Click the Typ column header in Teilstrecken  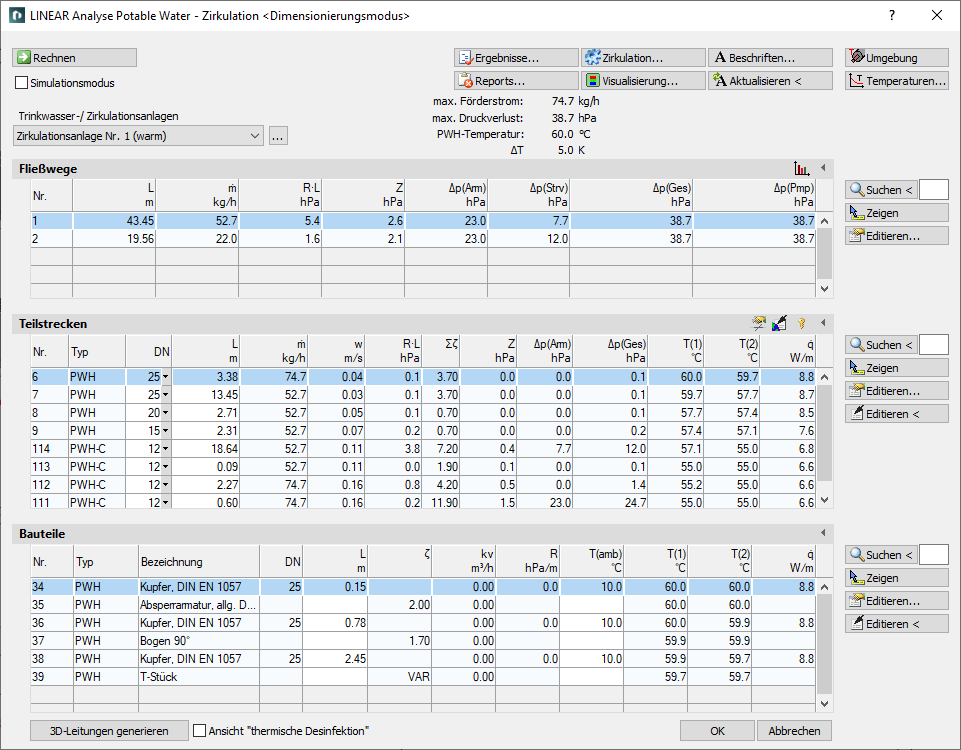tap(96, 352)
